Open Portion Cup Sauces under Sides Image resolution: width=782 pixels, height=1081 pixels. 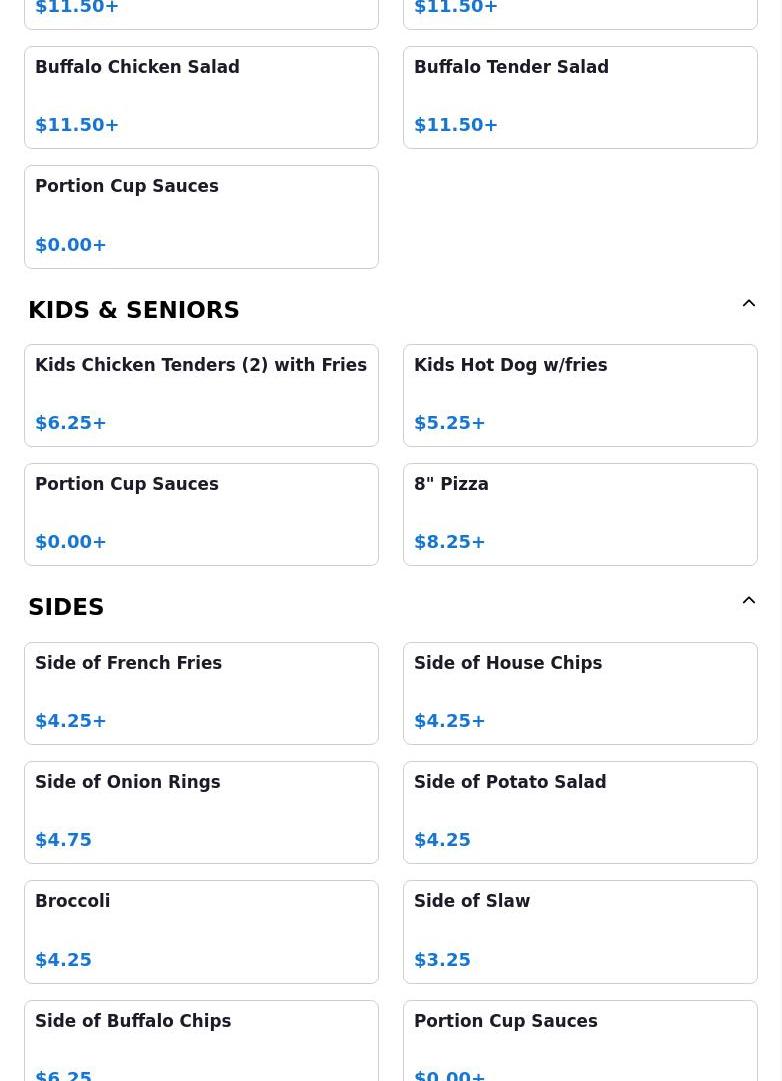[580, 1040]
